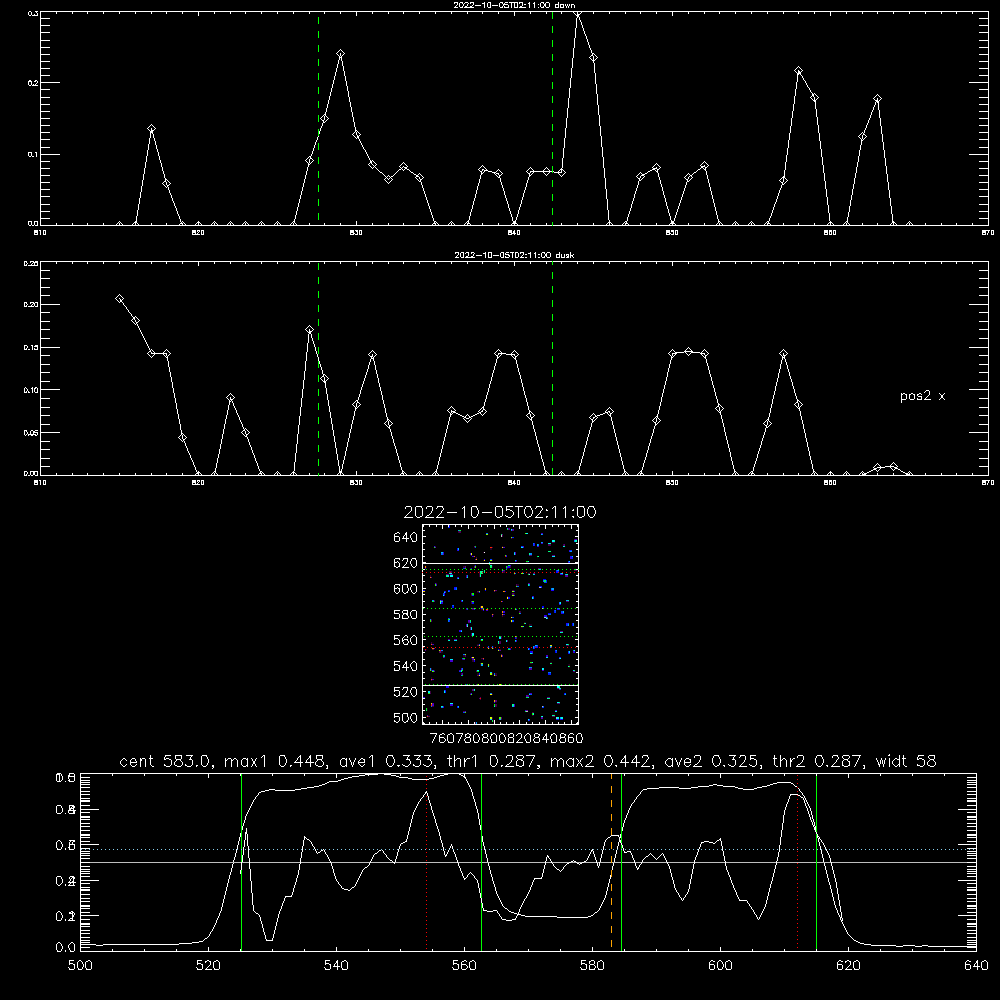Image resolution: width=1000 pixels, height=1000 pixels.
Task: Click the '0.1' y-axis label of dawn plot
Action: click(x=33, y=154)
